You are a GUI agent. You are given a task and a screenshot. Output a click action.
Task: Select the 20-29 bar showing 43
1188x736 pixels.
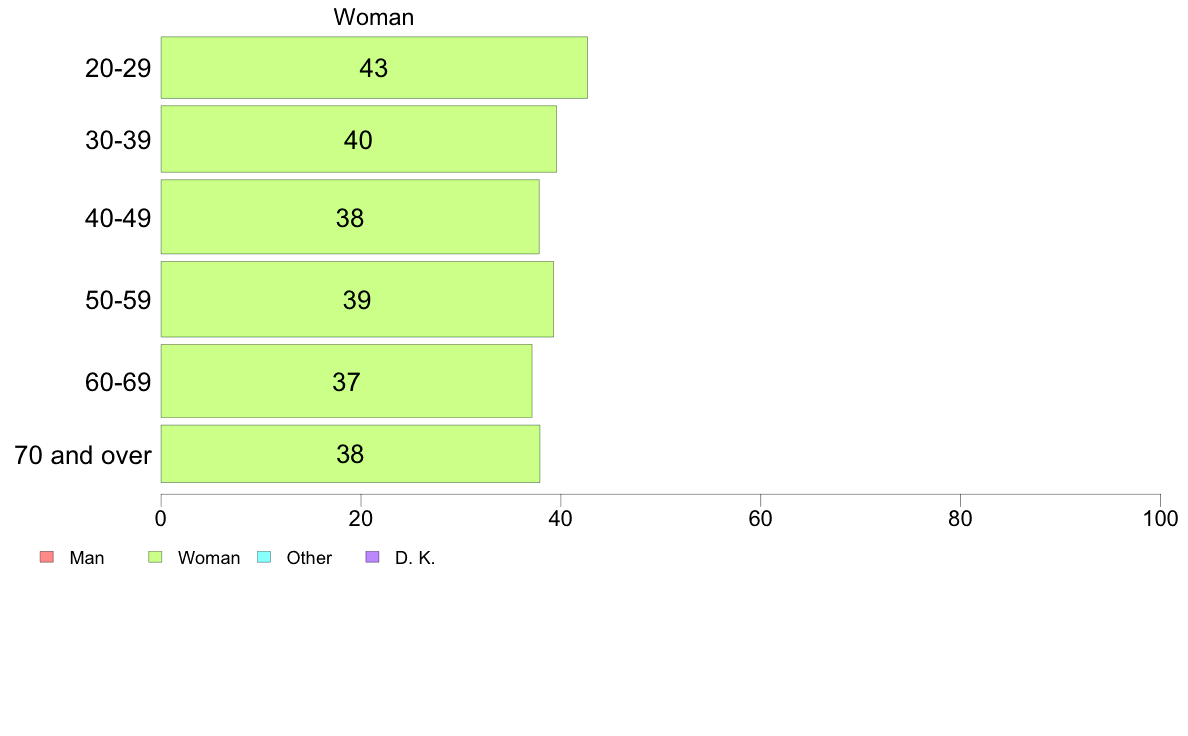374,67
